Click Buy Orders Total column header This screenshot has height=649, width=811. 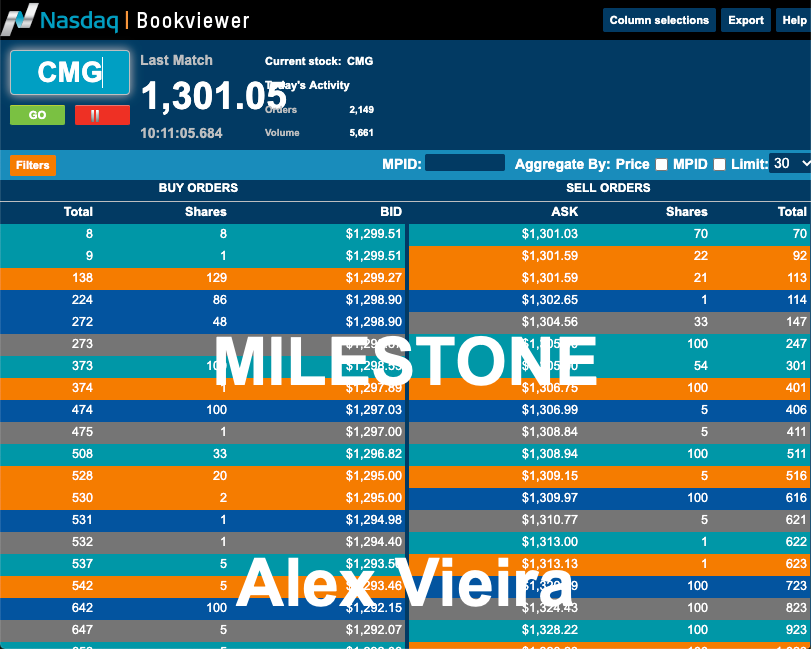tap(78, 212)
